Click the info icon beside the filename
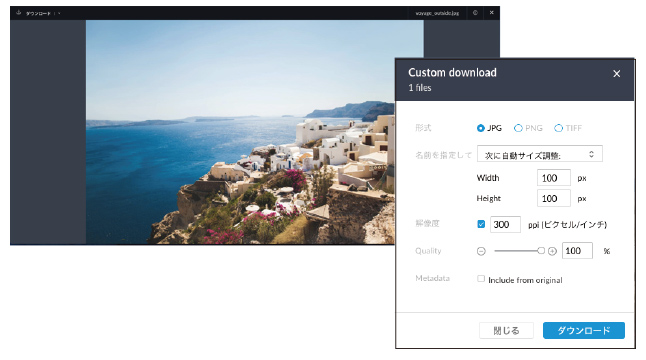646x360 pixels. tap(475, 13)
